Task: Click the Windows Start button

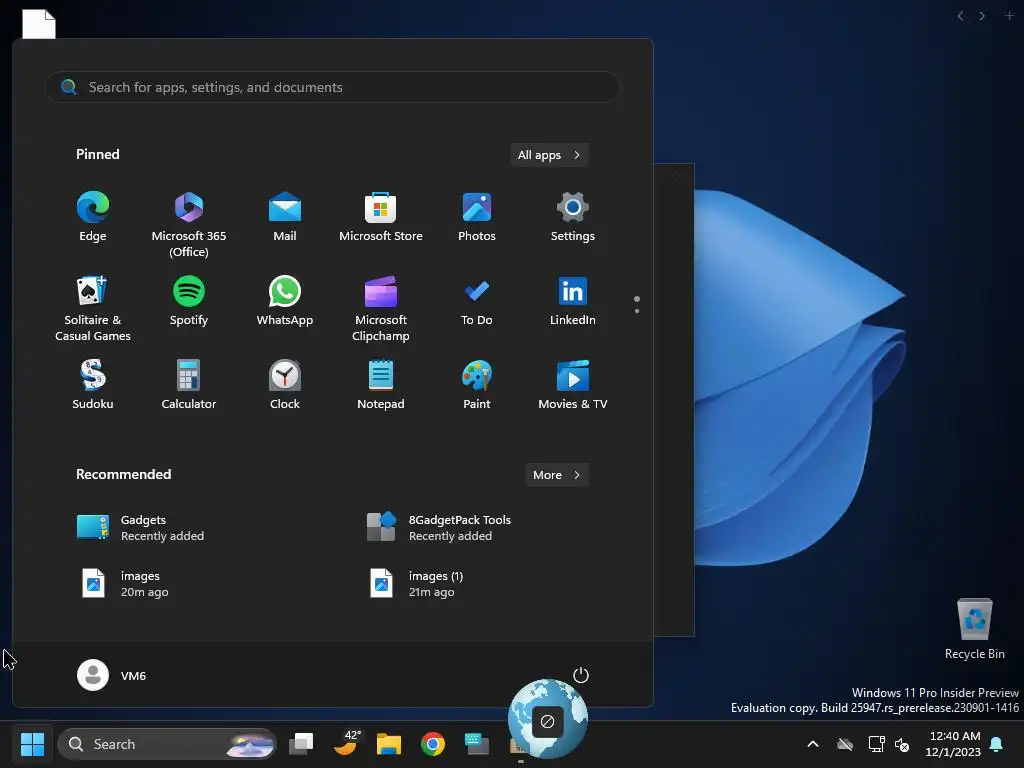Action: [32, 744]
